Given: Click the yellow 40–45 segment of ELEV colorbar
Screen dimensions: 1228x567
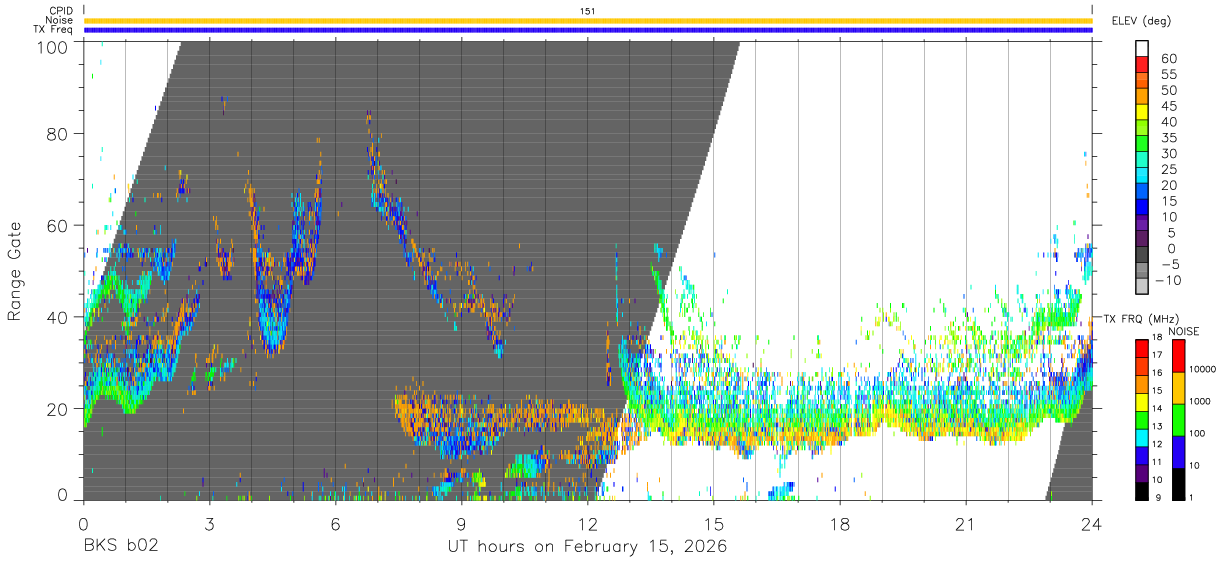Looking at the screenshot, I should (x=1142, y=113).
